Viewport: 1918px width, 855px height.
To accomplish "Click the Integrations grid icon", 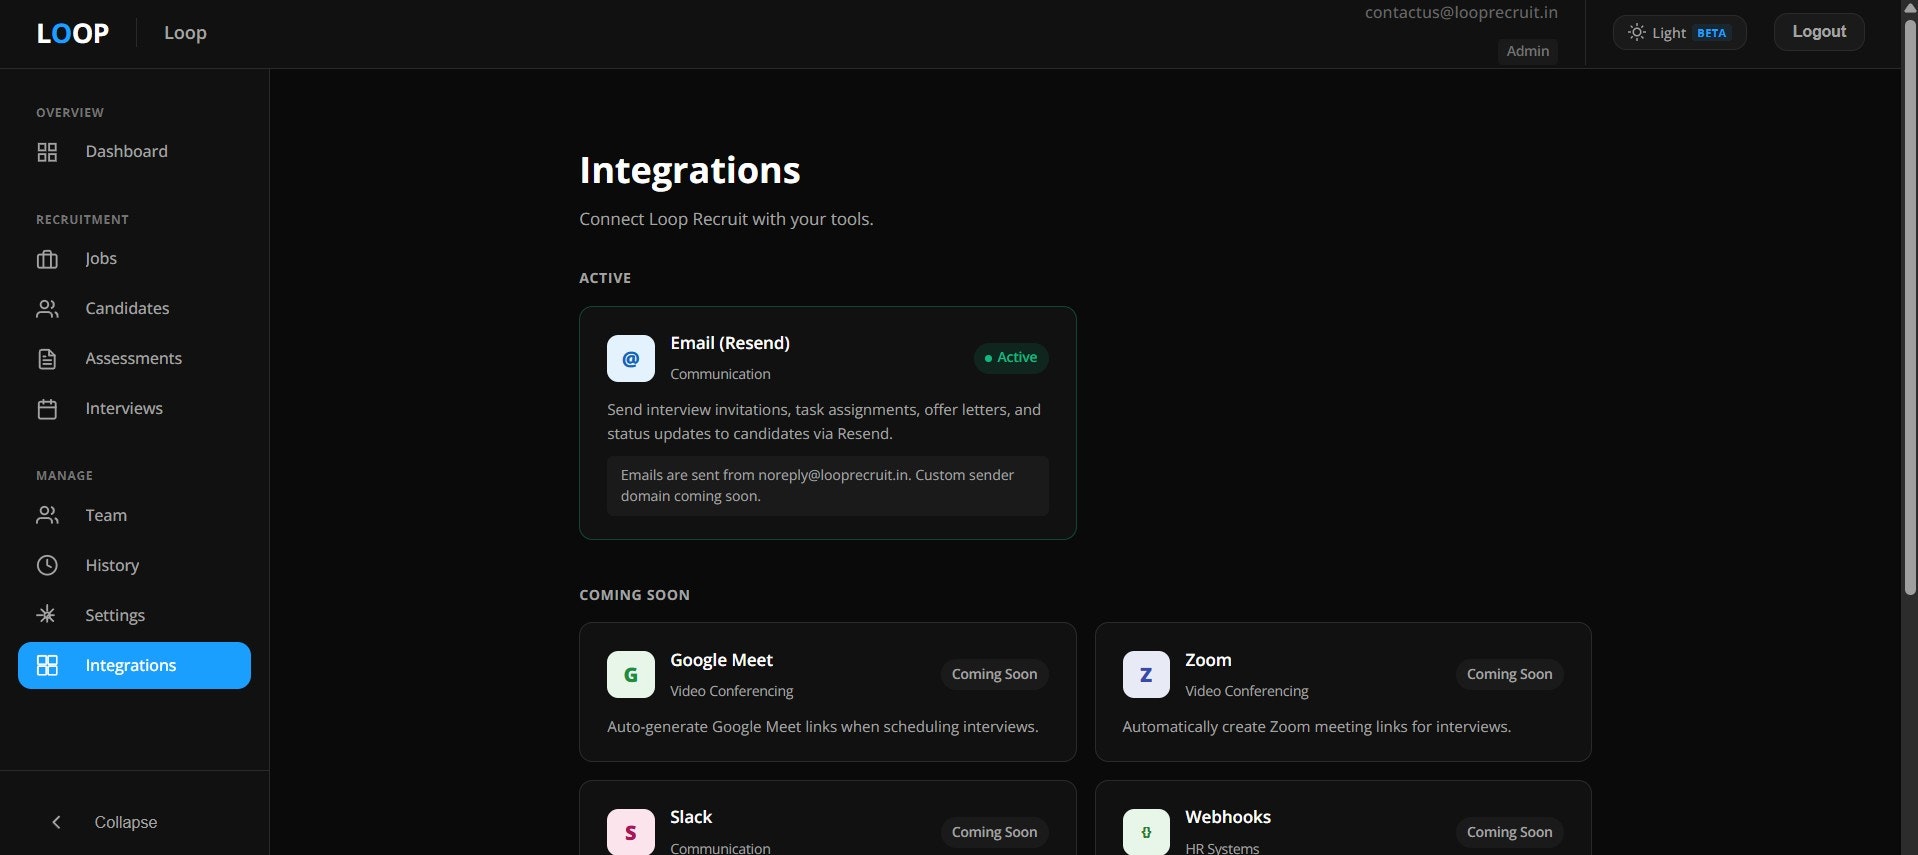I will 47,665.
